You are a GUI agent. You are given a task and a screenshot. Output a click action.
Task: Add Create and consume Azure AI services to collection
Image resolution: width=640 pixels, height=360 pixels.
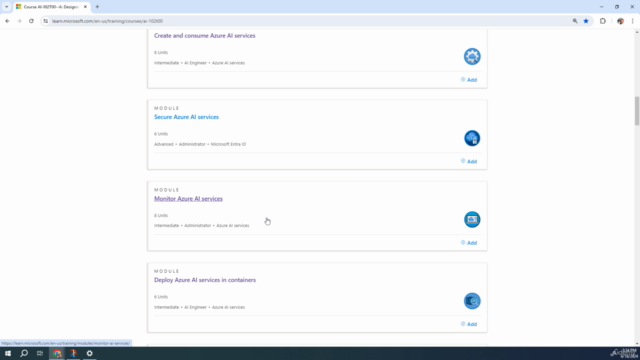coord(469,80)
